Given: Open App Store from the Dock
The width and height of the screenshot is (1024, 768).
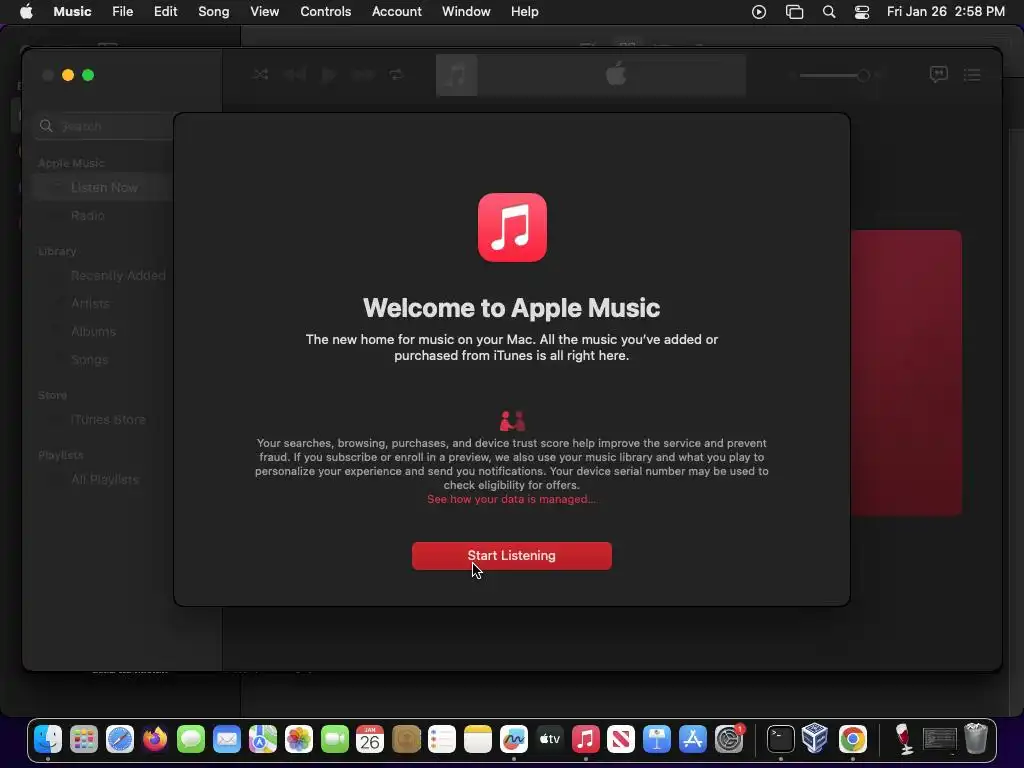Looking at the screenshot, I should (x=692, y=739).
